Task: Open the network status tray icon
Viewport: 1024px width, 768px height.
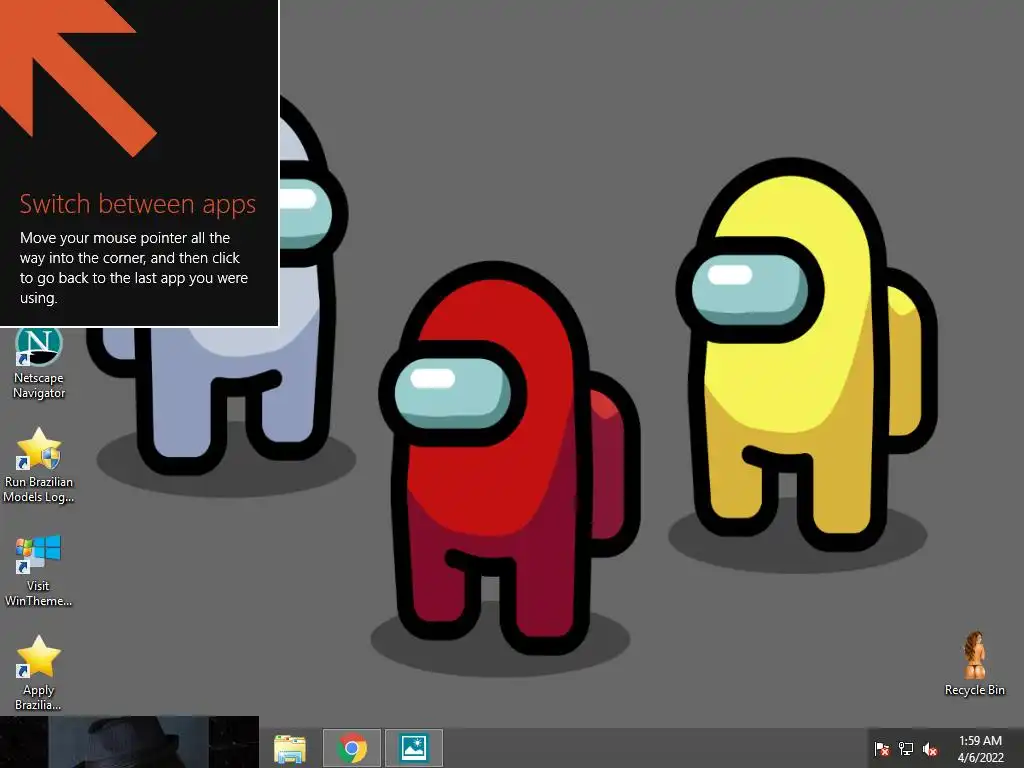Action: point(906,748)
